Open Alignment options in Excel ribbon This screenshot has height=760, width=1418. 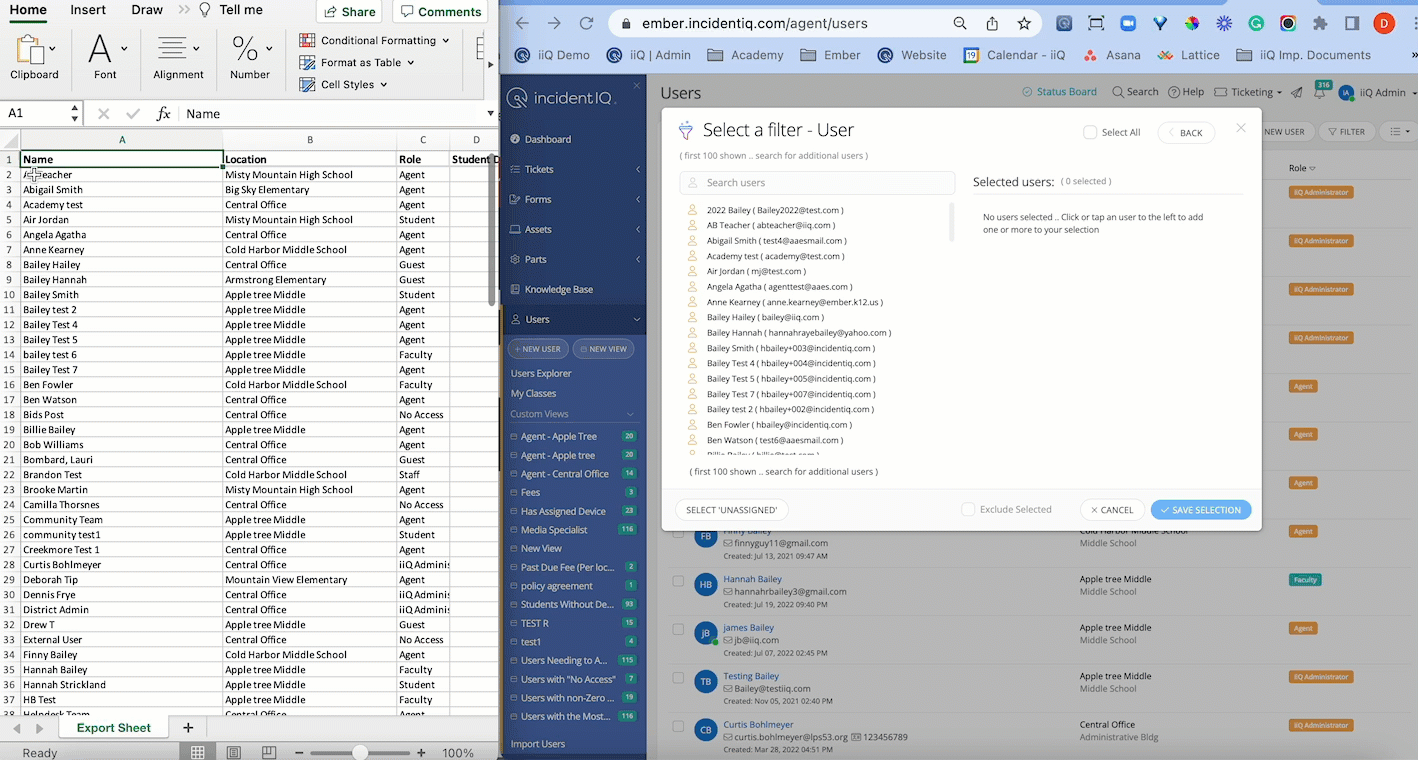point(178,57)
